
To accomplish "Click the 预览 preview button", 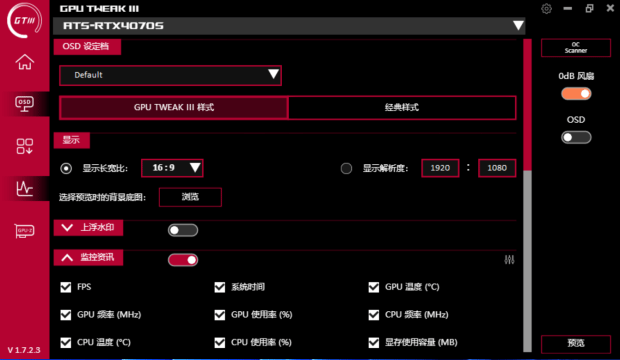I will pos(576,343).
